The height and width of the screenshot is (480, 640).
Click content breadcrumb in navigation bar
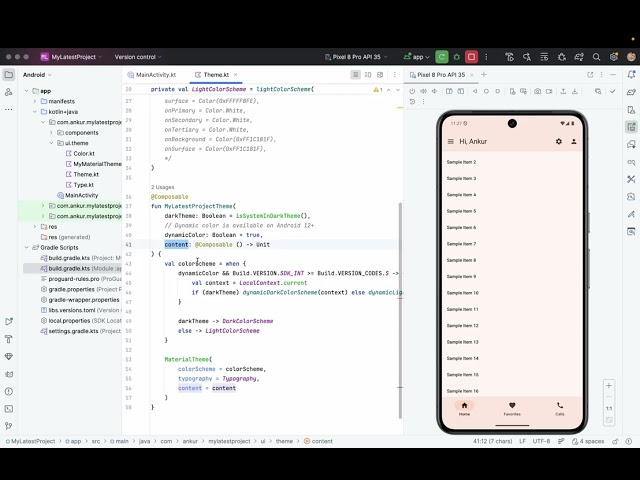click(318, 441)
